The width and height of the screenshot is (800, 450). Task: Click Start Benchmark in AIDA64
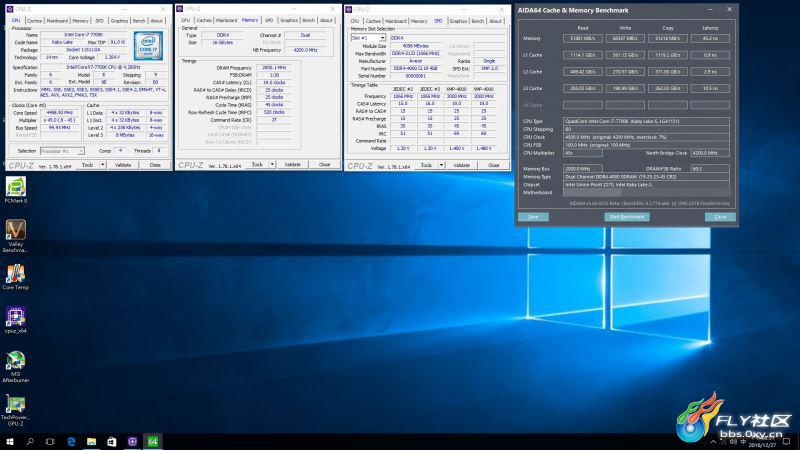627,217
